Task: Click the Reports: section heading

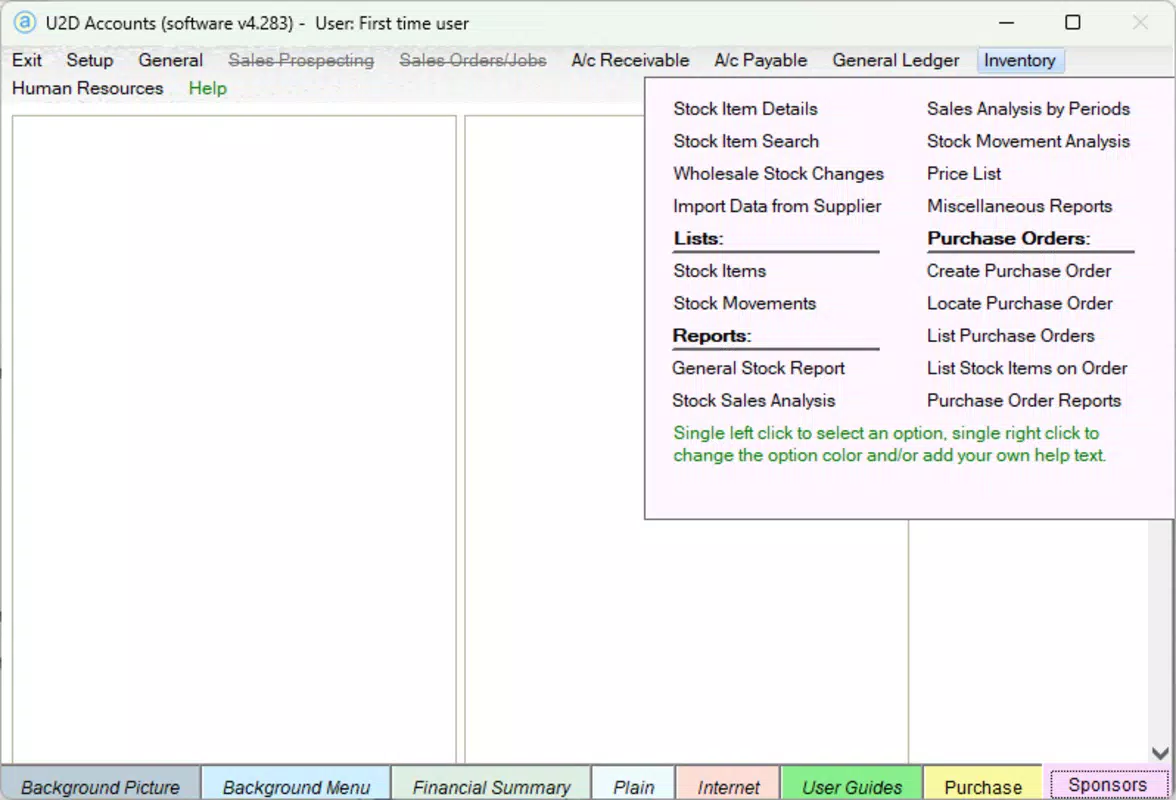Action: pos(712,335)
